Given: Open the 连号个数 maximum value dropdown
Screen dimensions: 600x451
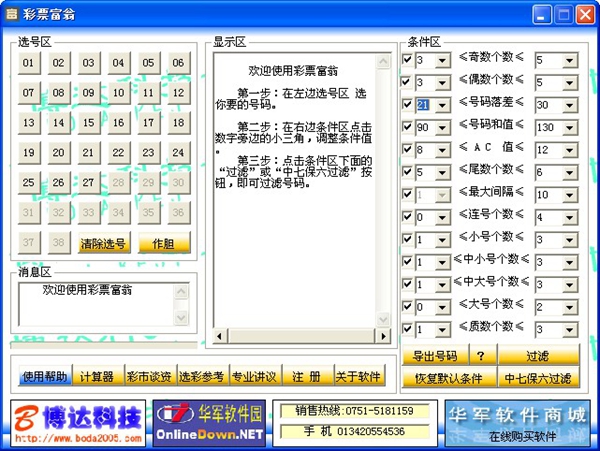Looking at the screenshot, I should click(570, 217).
